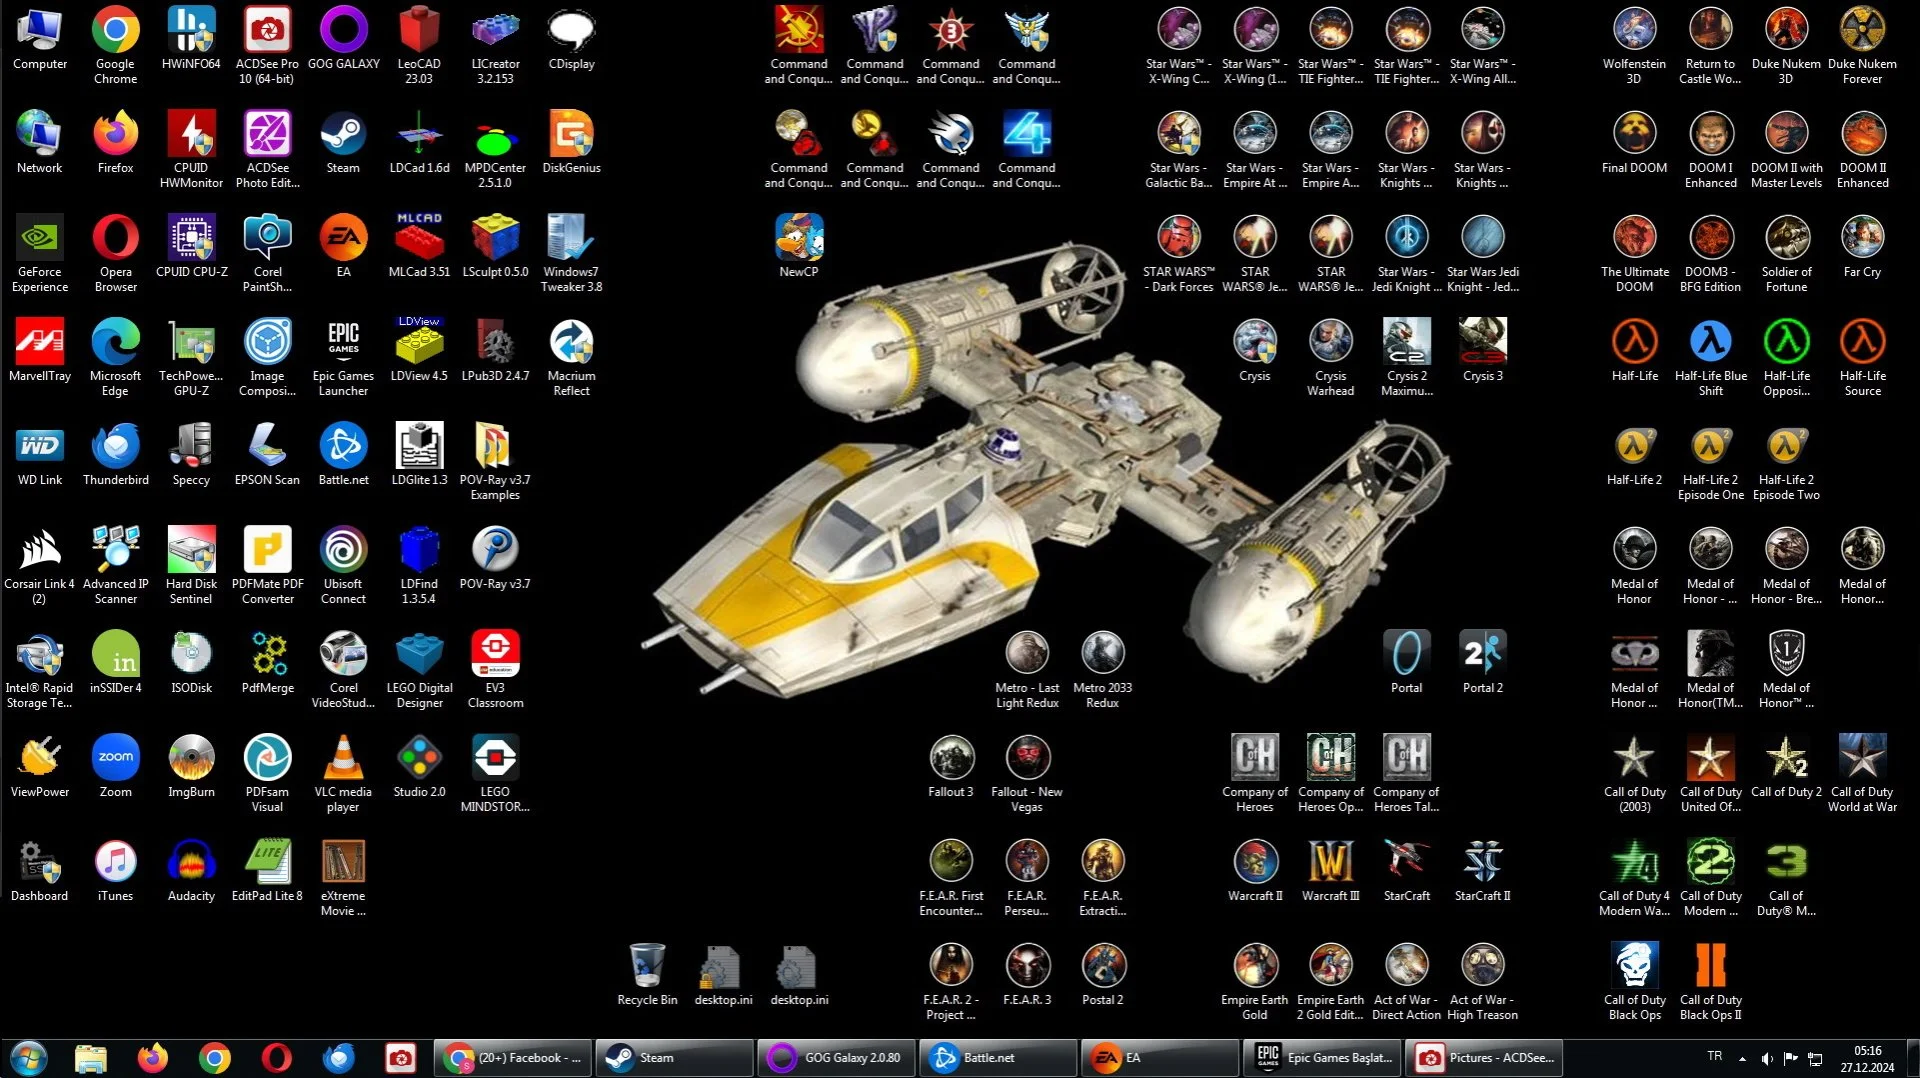The width and height of the screenshot is (1920, 1078).
Task: Click the Windows Start button
Action: point(28,1058)
